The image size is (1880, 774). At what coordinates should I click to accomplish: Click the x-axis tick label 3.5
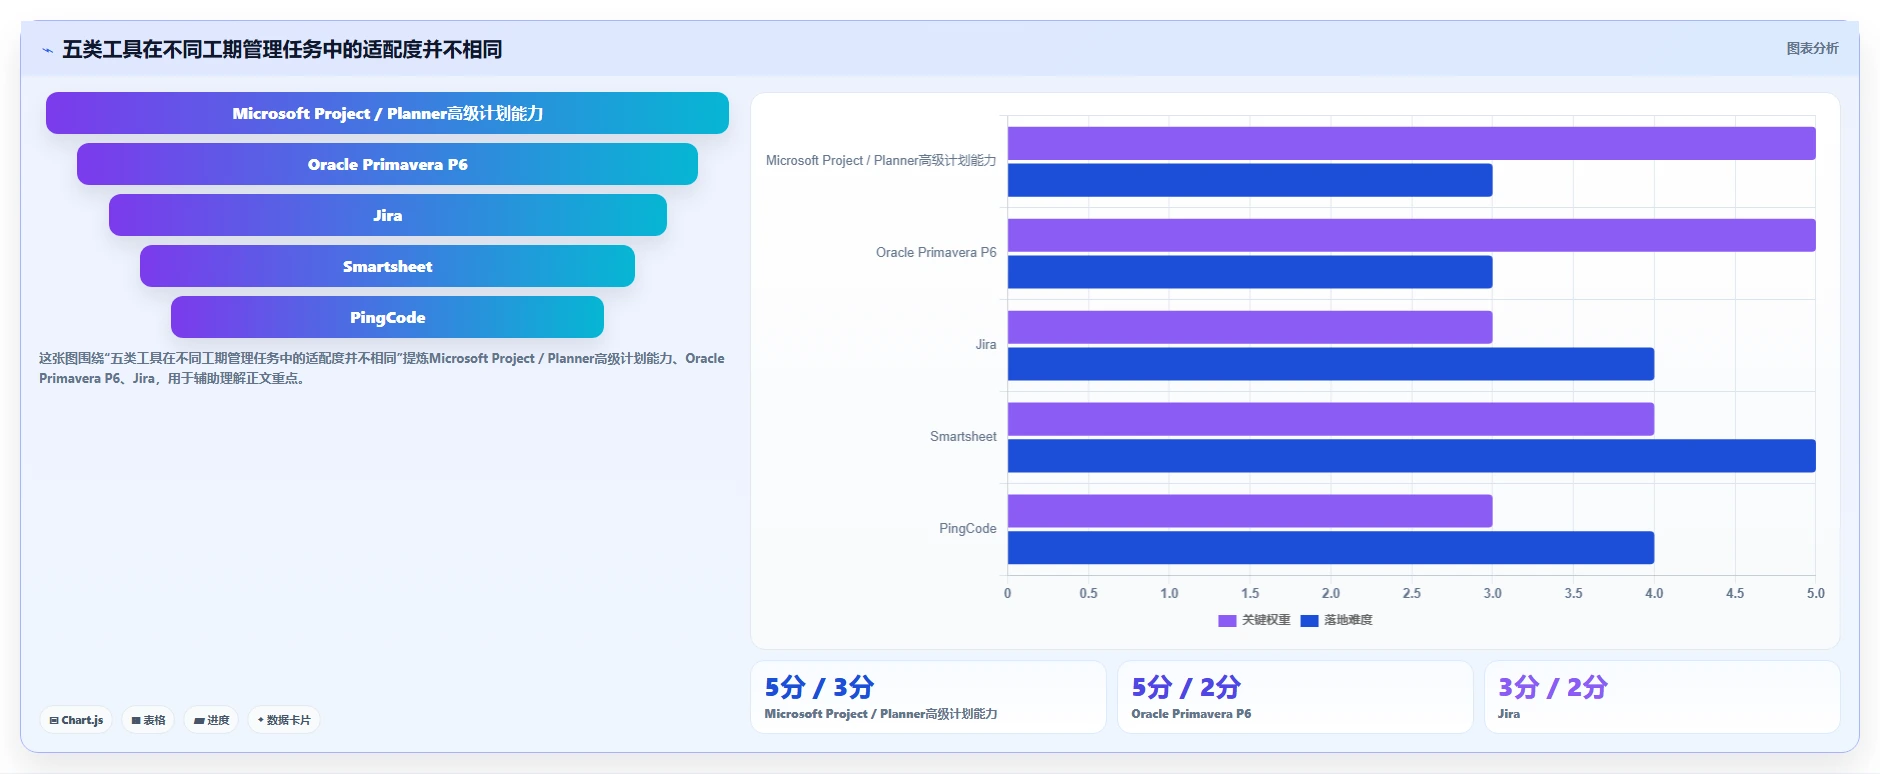[1573, 593]
